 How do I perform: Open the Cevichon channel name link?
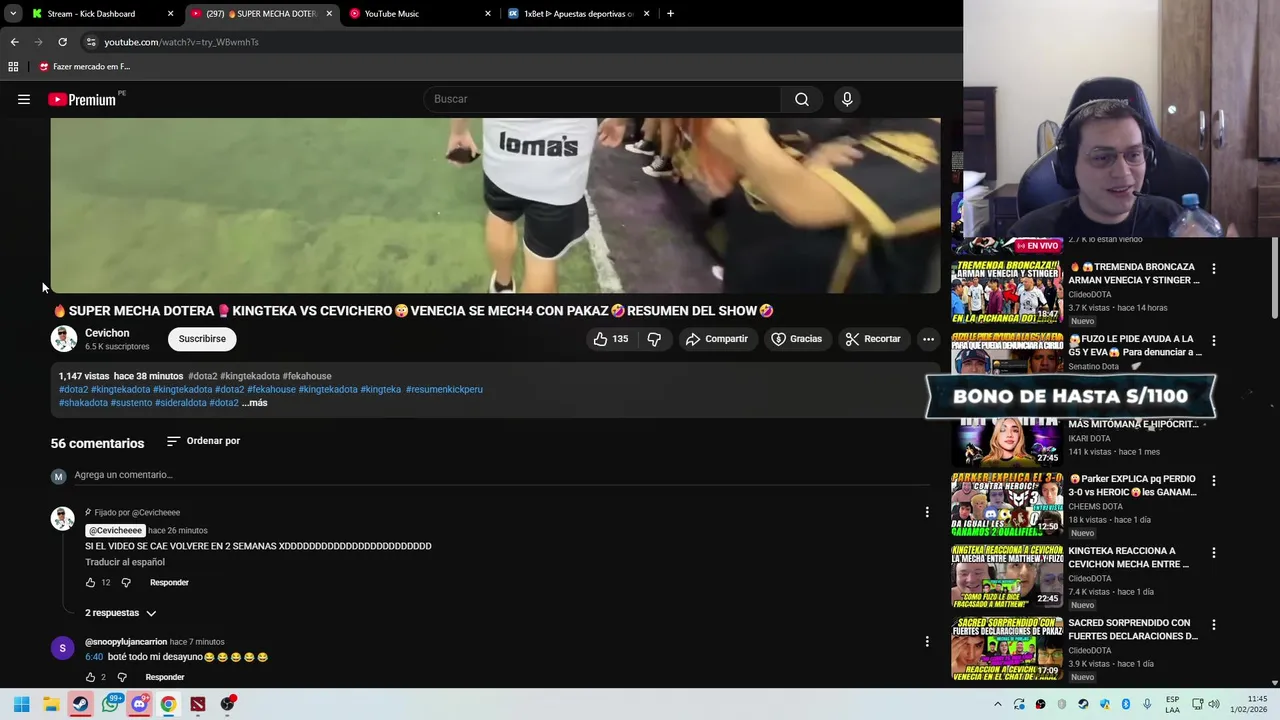click(x=107, y=333)
